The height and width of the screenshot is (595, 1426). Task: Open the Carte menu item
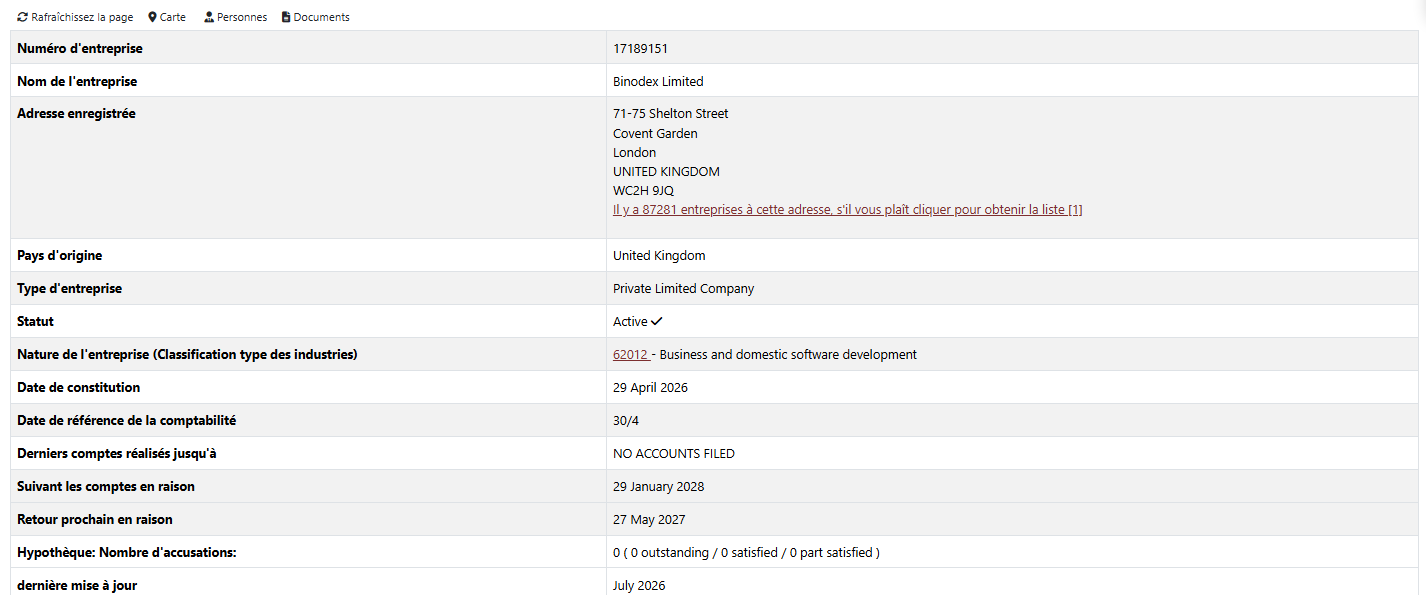click(x=173, y=17)
